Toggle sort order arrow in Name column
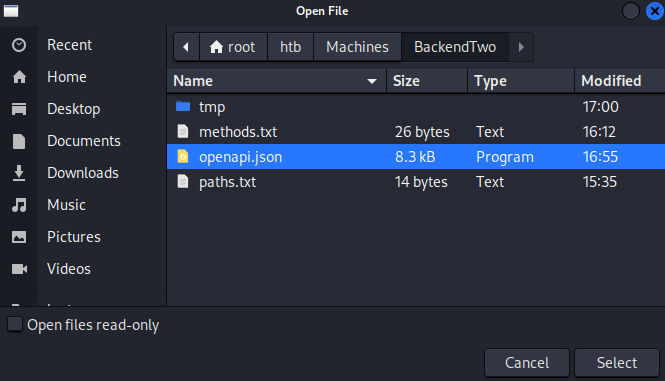The height and width of the screenshot is (381, 665). (372, 81)
